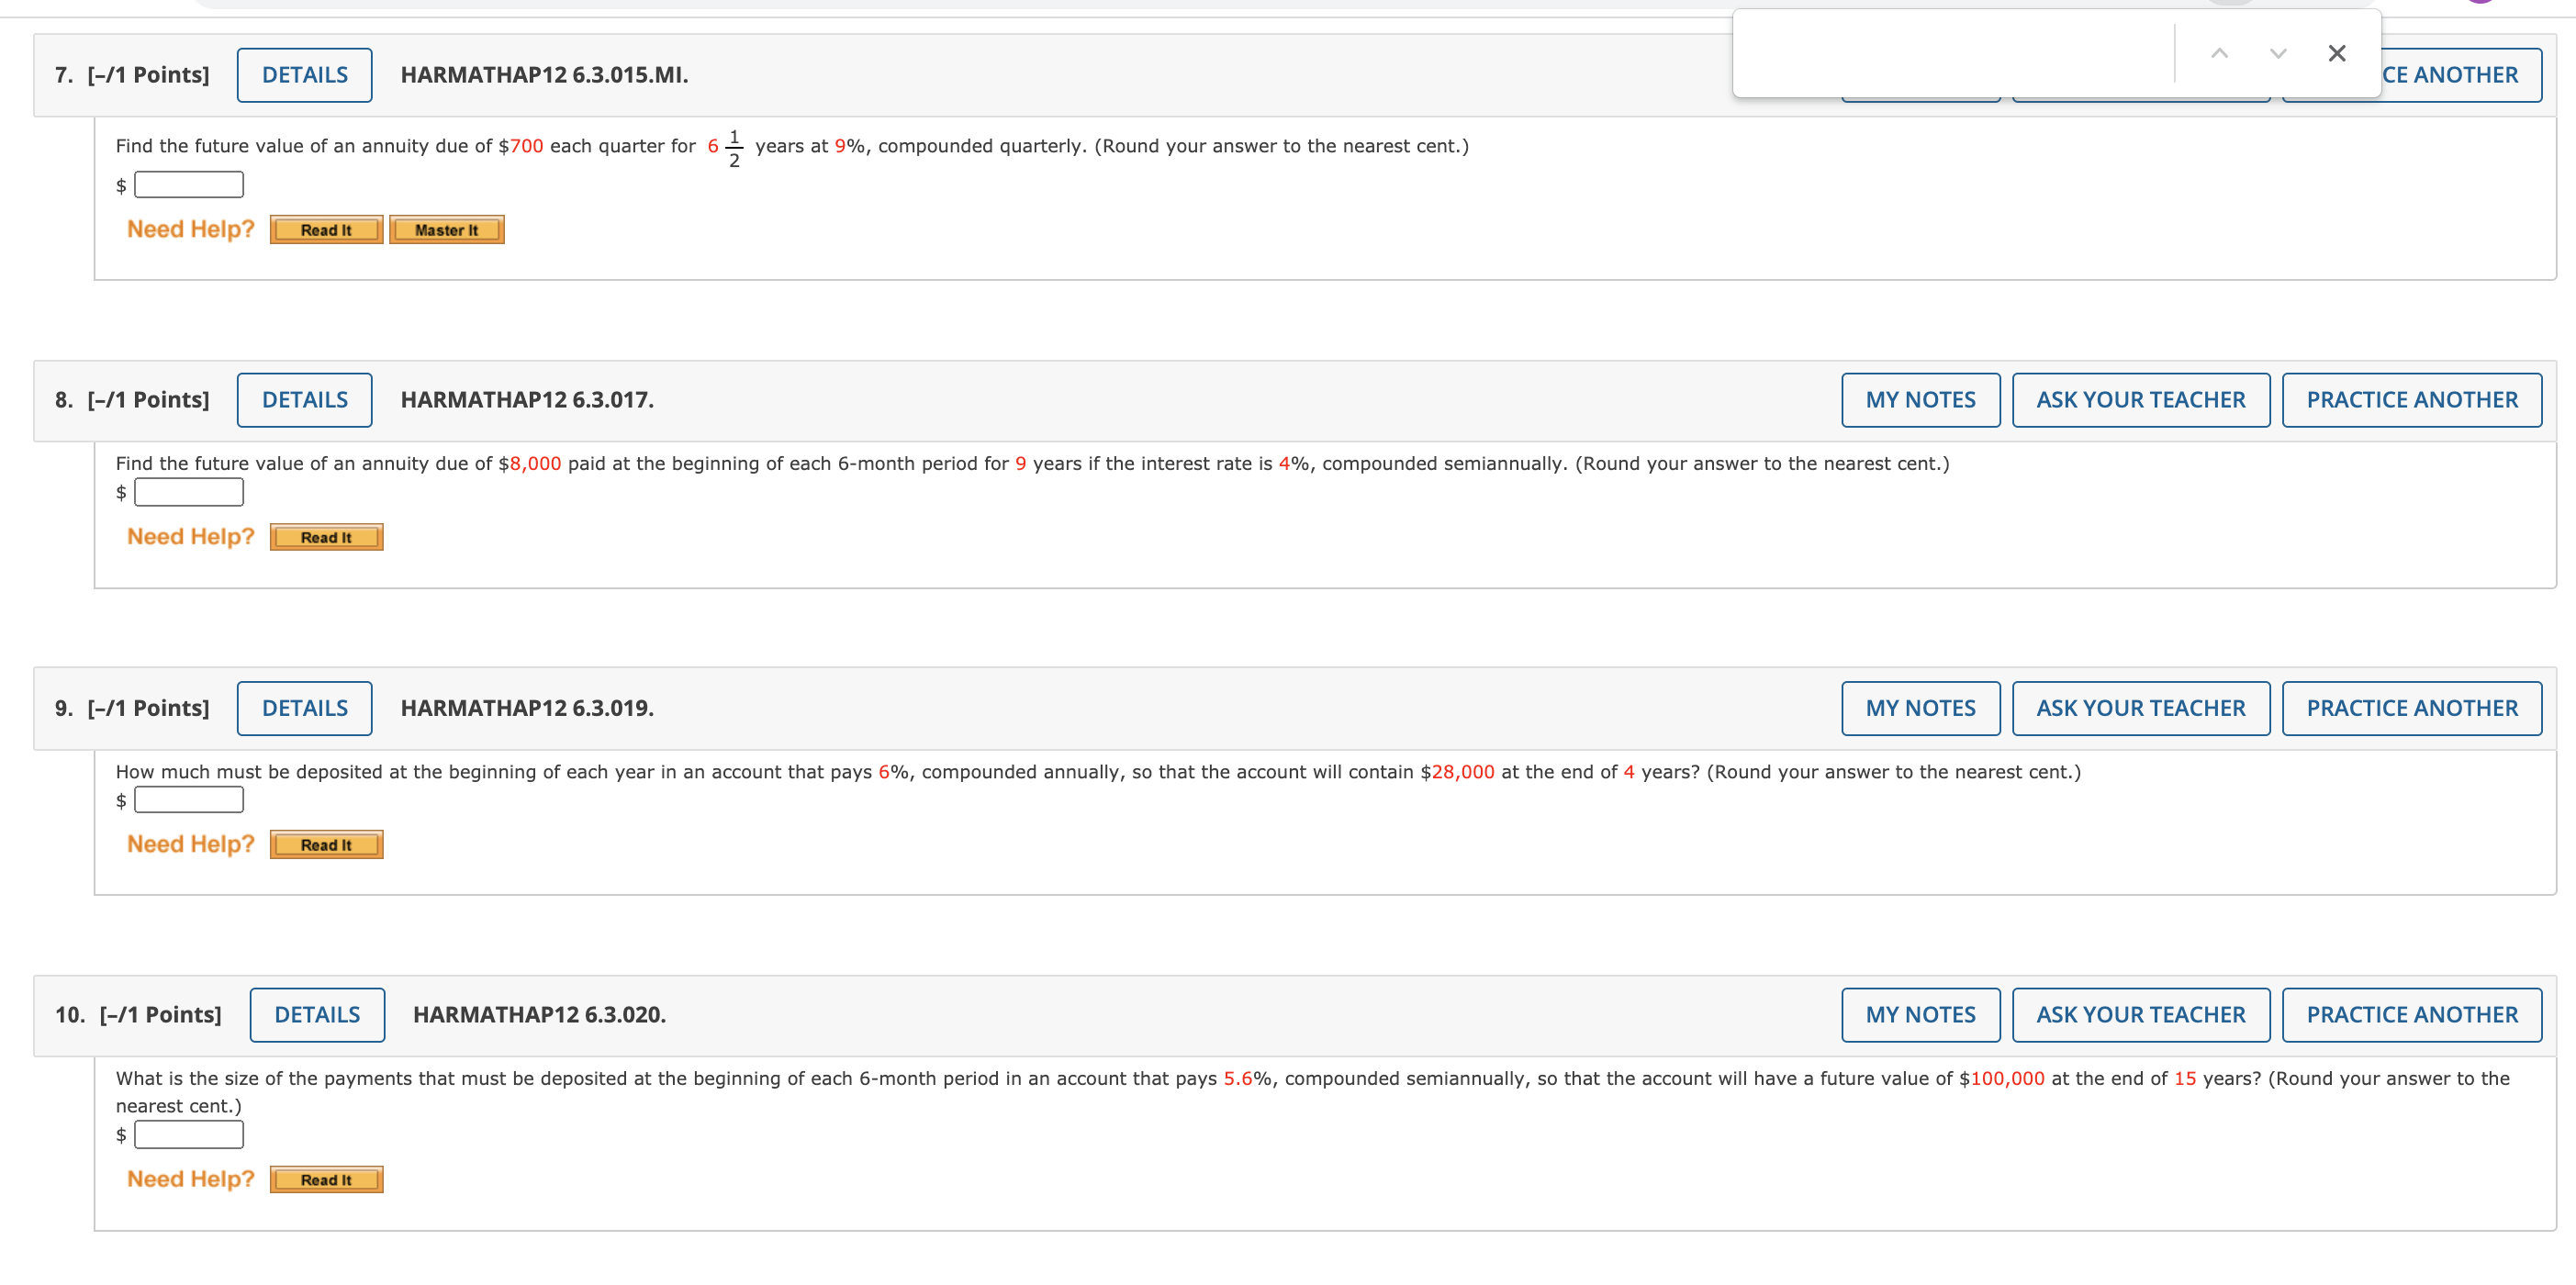Image resolution: width=2576 pixels, height=1285 pixels.
Task: Open Read It help for question 10
Action: pyautogui.click(x=326, y=1180)
